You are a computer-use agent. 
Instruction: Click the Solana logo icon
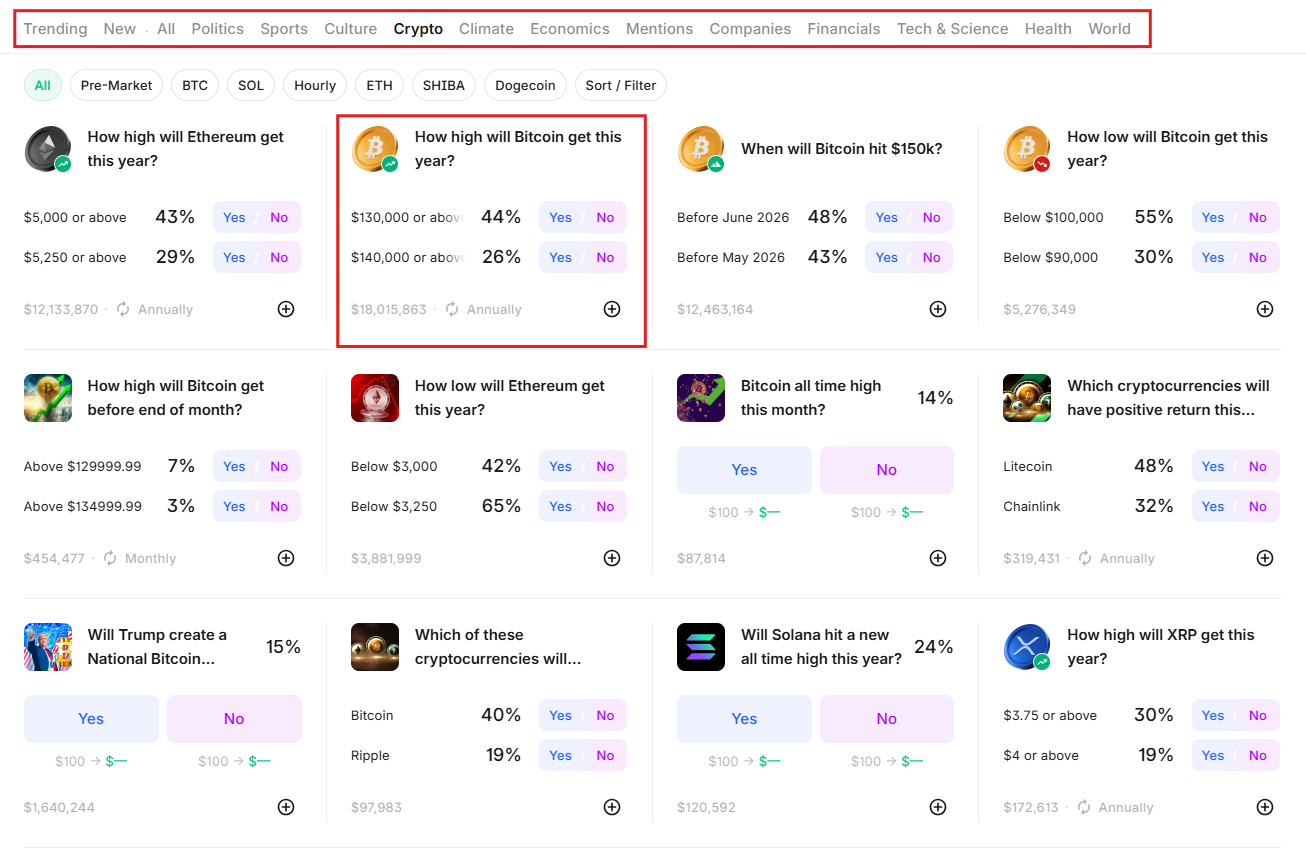click(700, 647)
